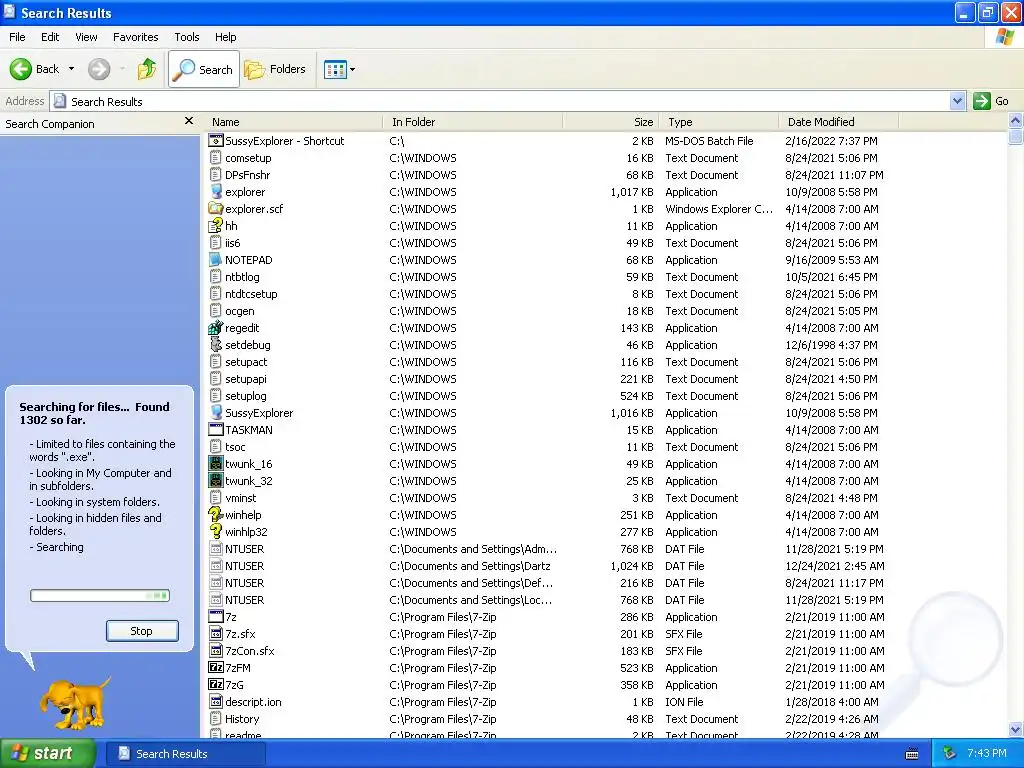The height and width of the screenshot is (768, 1024).
Task: Open the View menu
Action: click(86, 37)
